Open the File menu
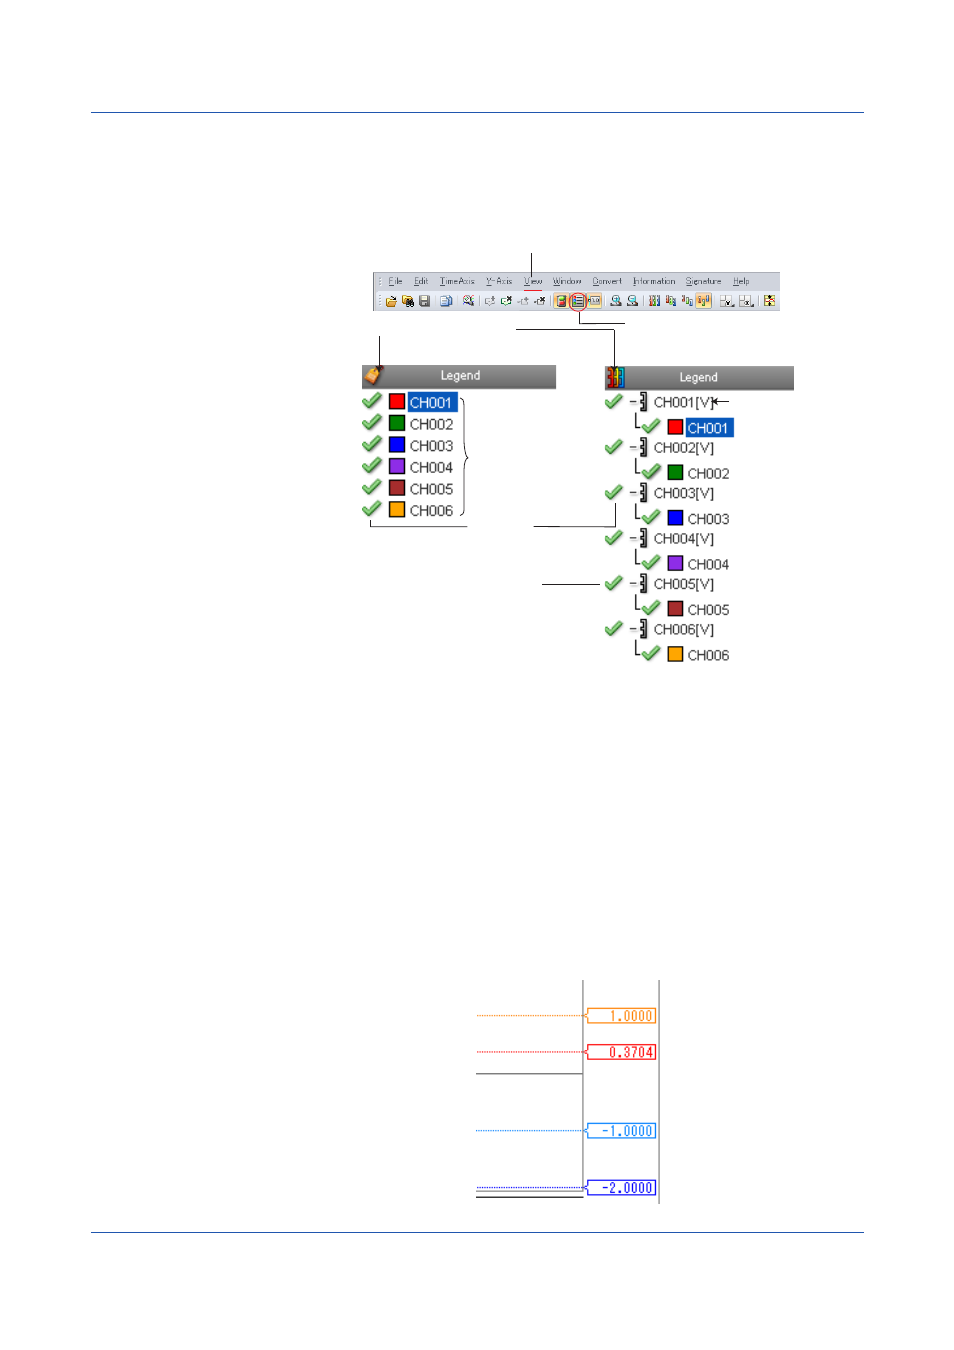 (x=395, y=281)
